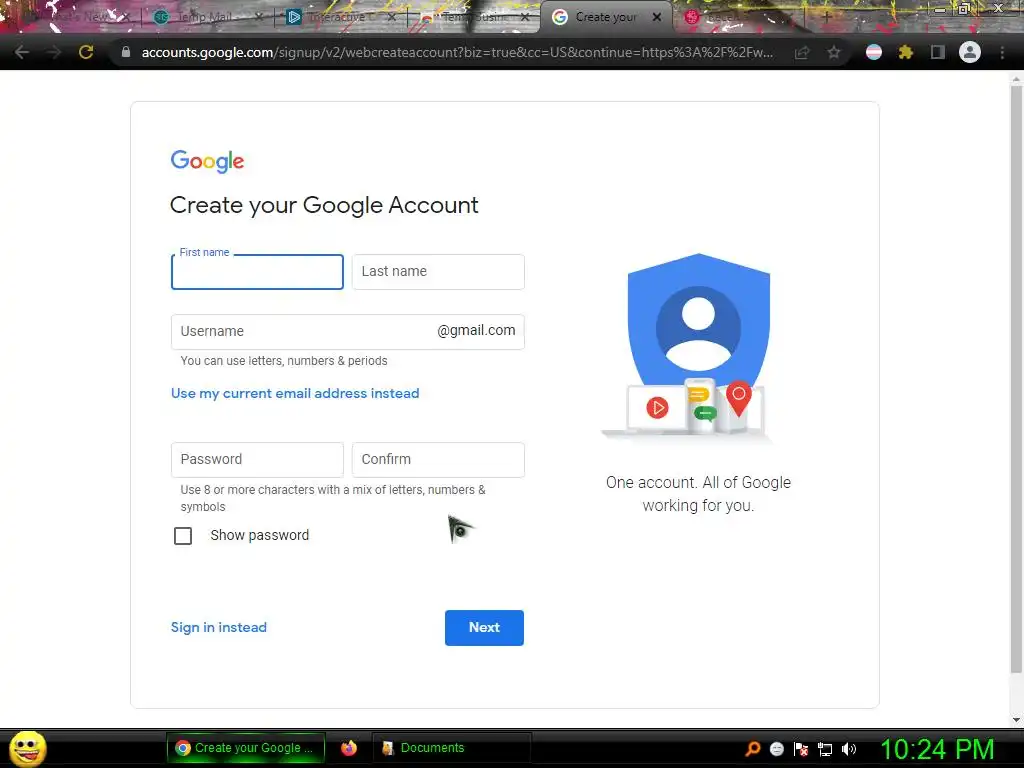Image resolution: width=1024 pixels, height=768 pixels.
Task: Click the scrollbar down arrow
Action: (x=1016, y=719)
